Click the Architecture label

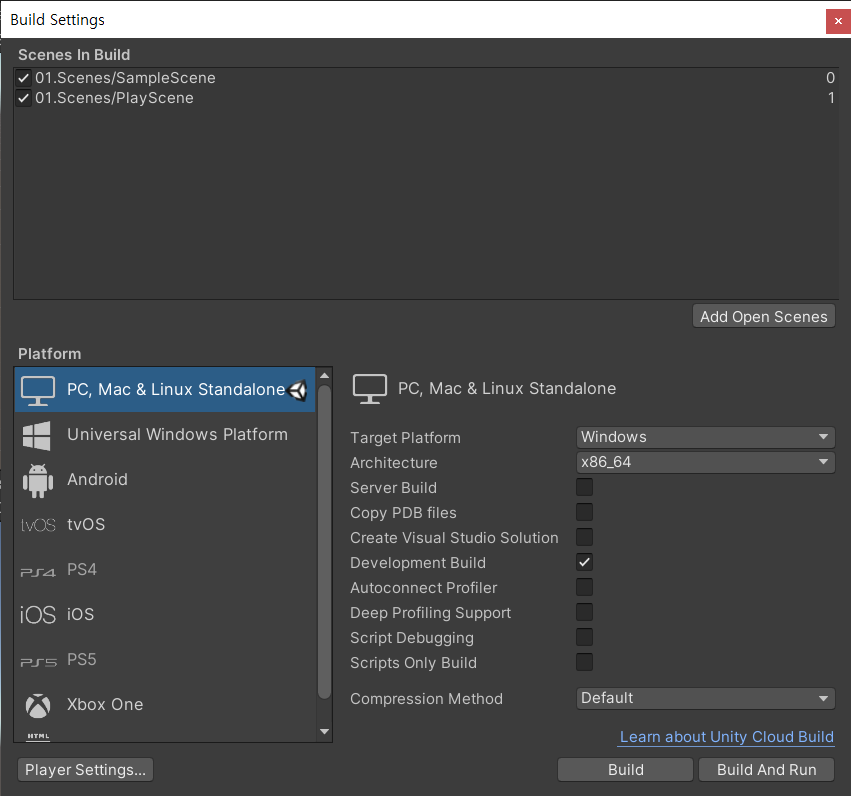pos(393,463)
